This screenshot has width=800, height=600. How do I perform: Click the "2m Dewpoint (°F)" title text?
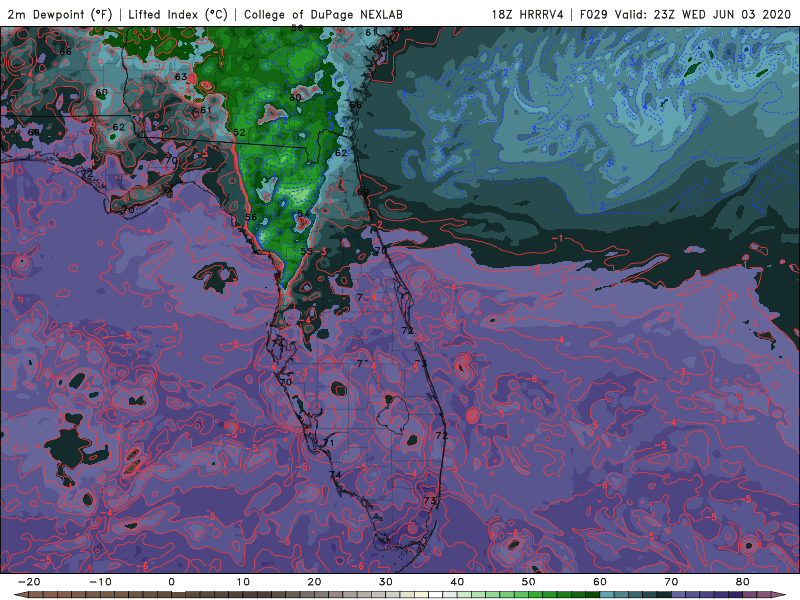pos(60,14)
